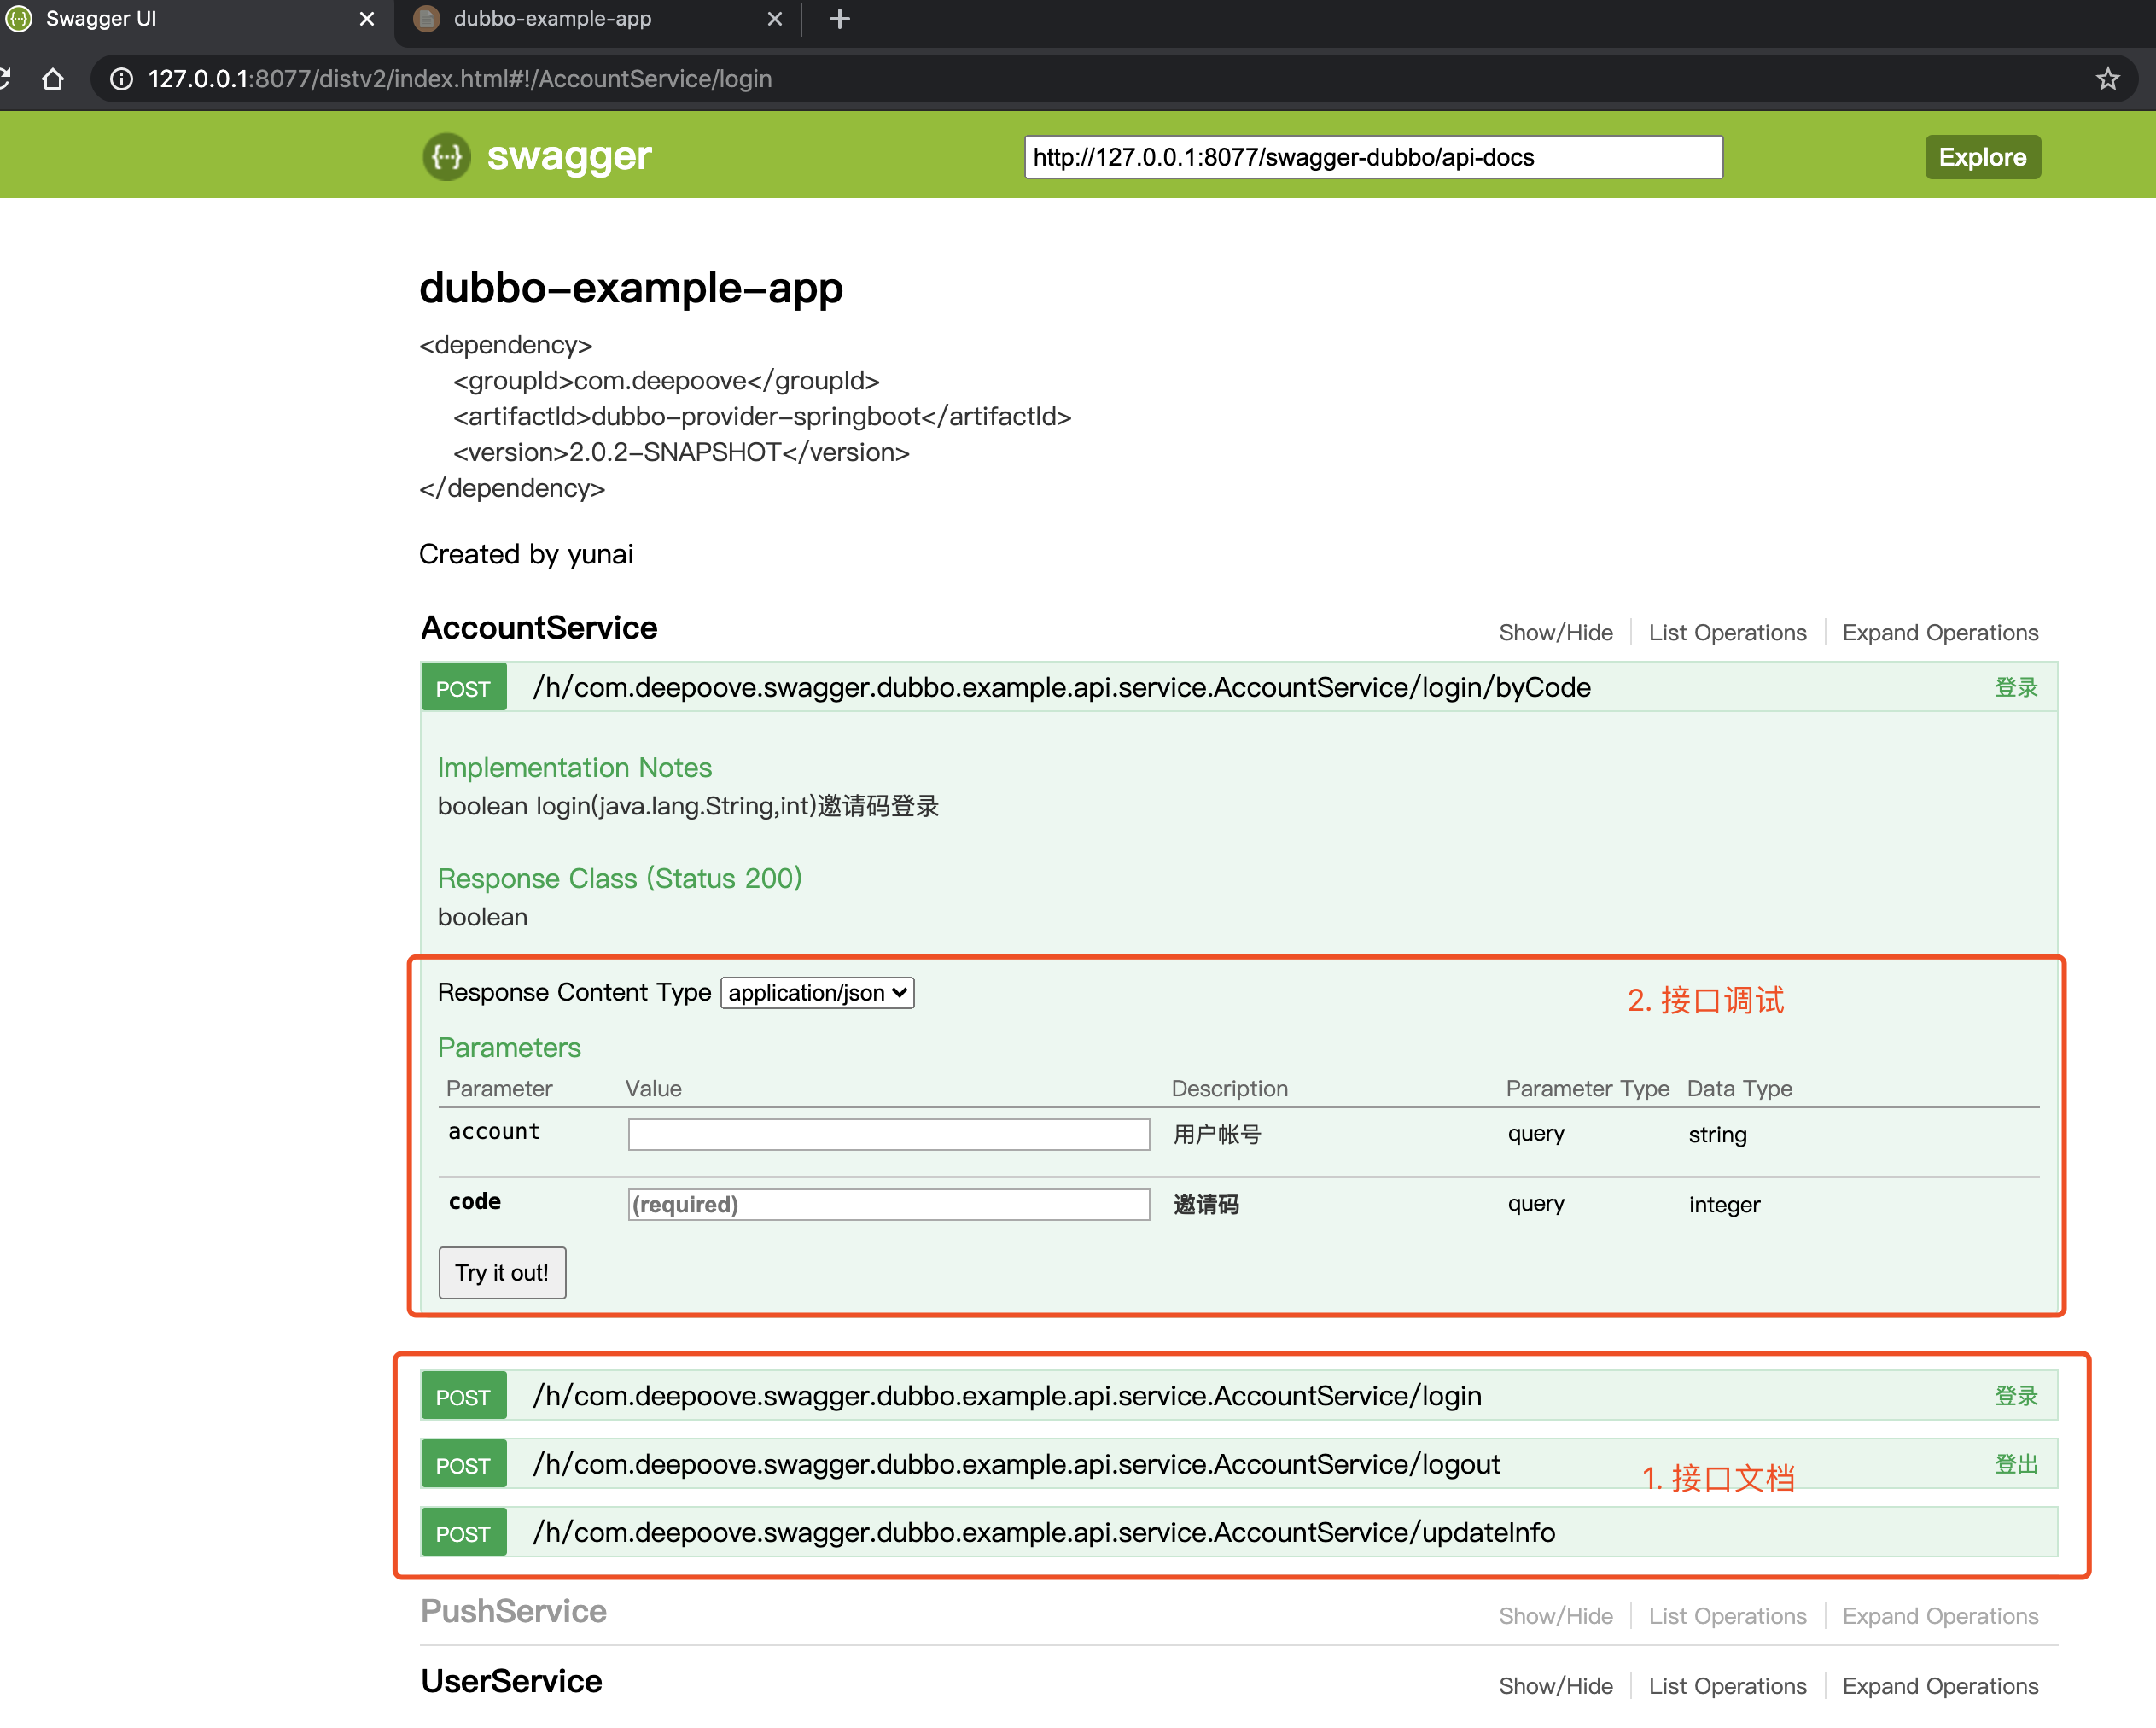The height and width of the screenshot is (1728, 2156).
Task: Click the reload page icon
Action: click(5, 79)
